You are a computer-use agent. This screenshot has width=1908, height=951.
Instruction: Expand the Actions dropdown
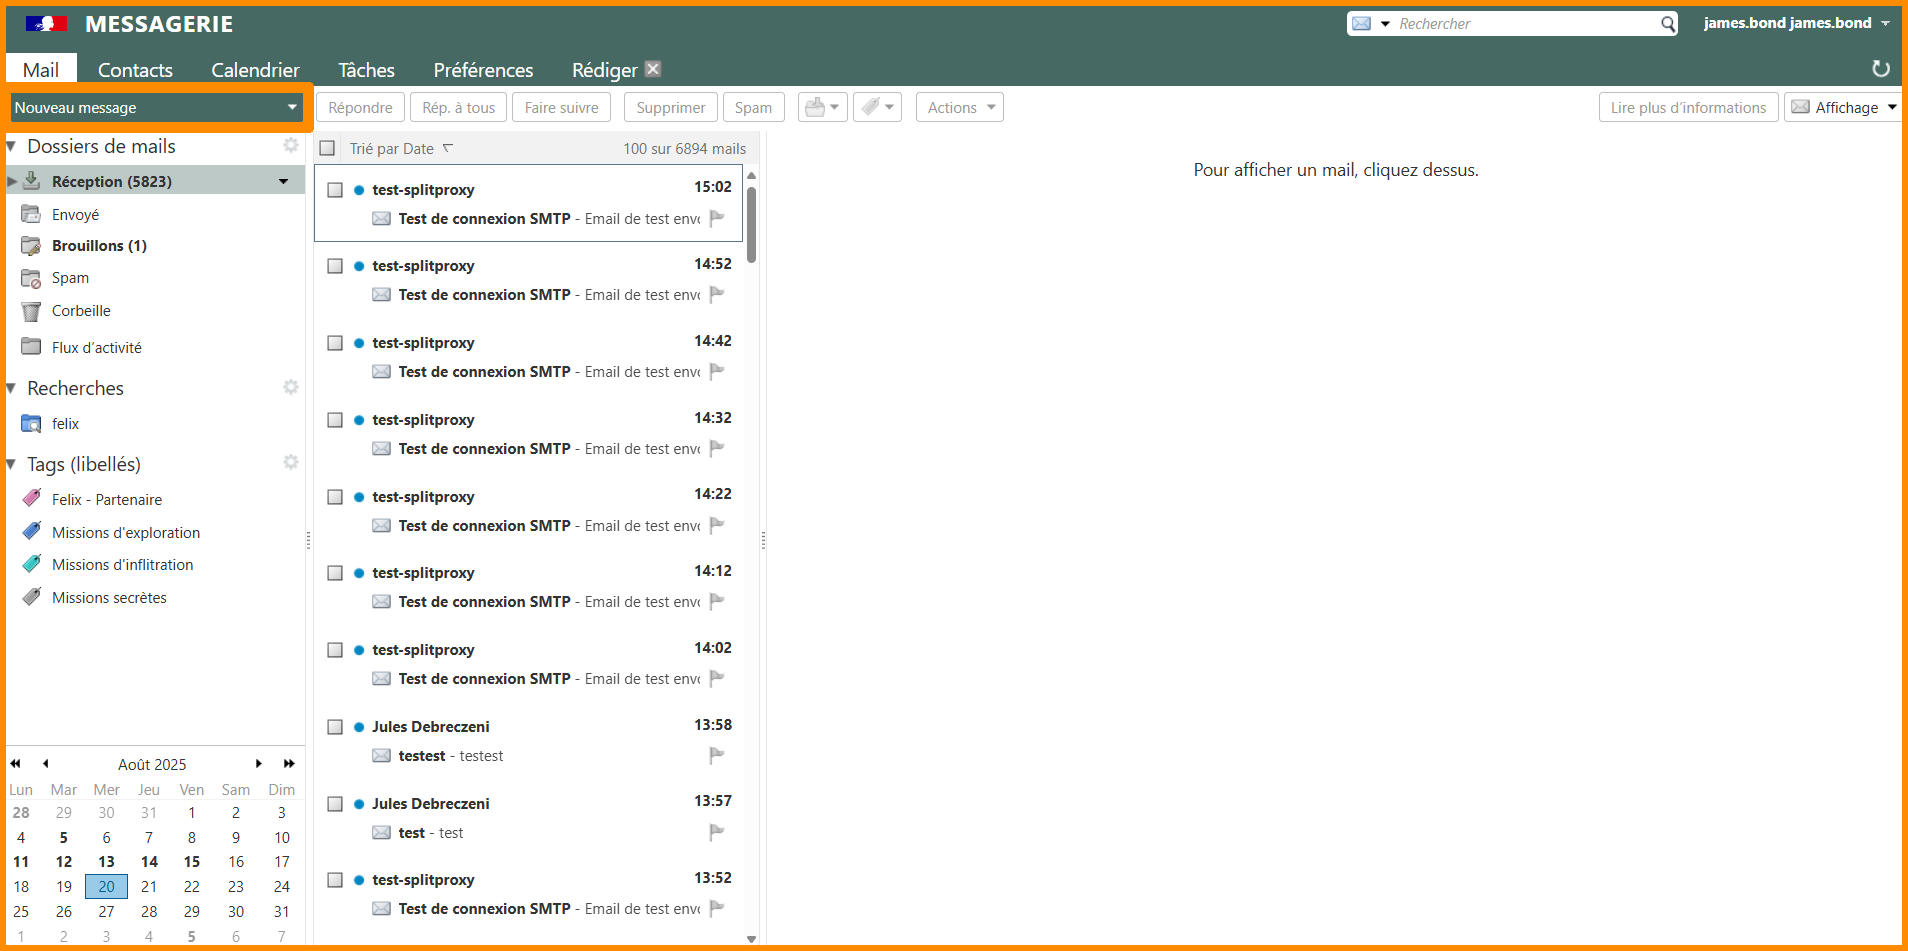959,107
